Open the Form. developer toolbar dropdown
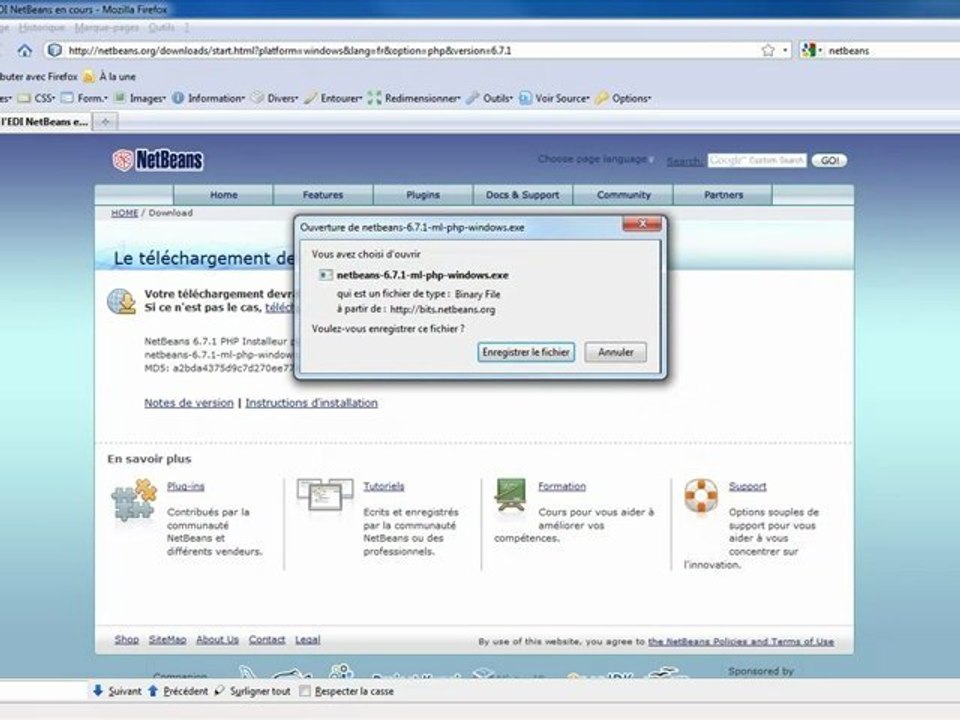 pos(84,98)
